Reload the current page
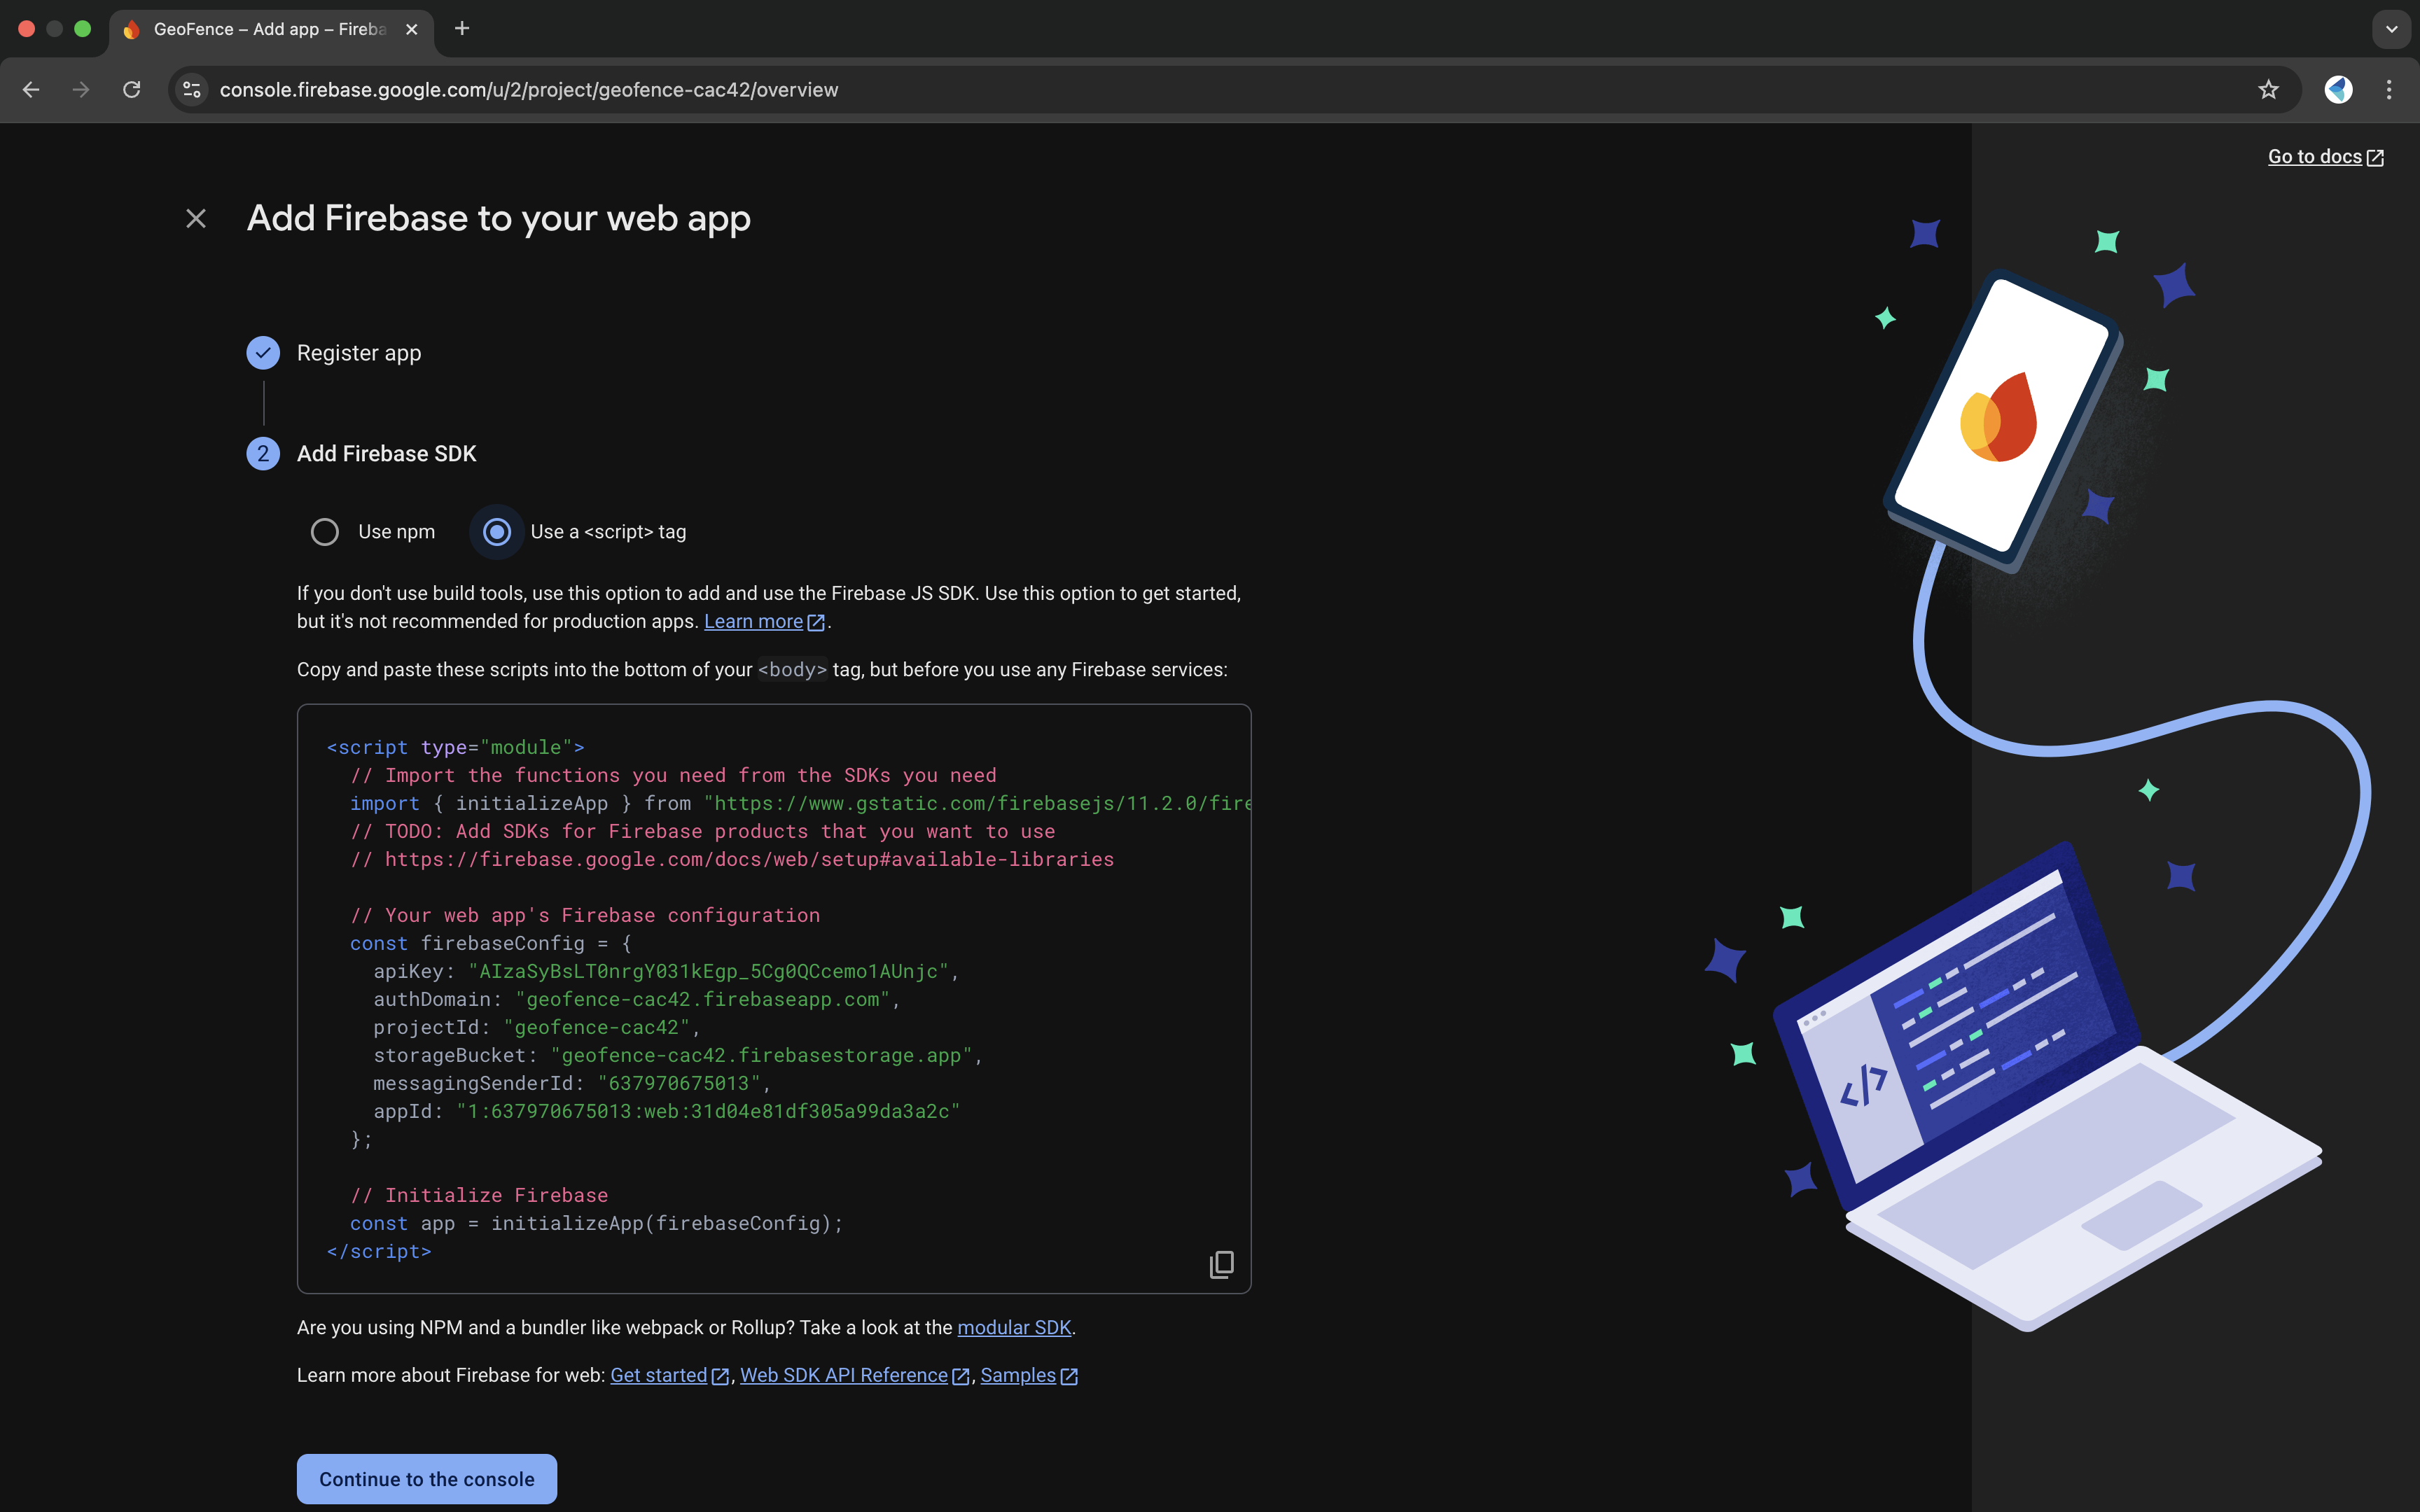Viewport: 2420px width, 1512px height. point(131,89)
